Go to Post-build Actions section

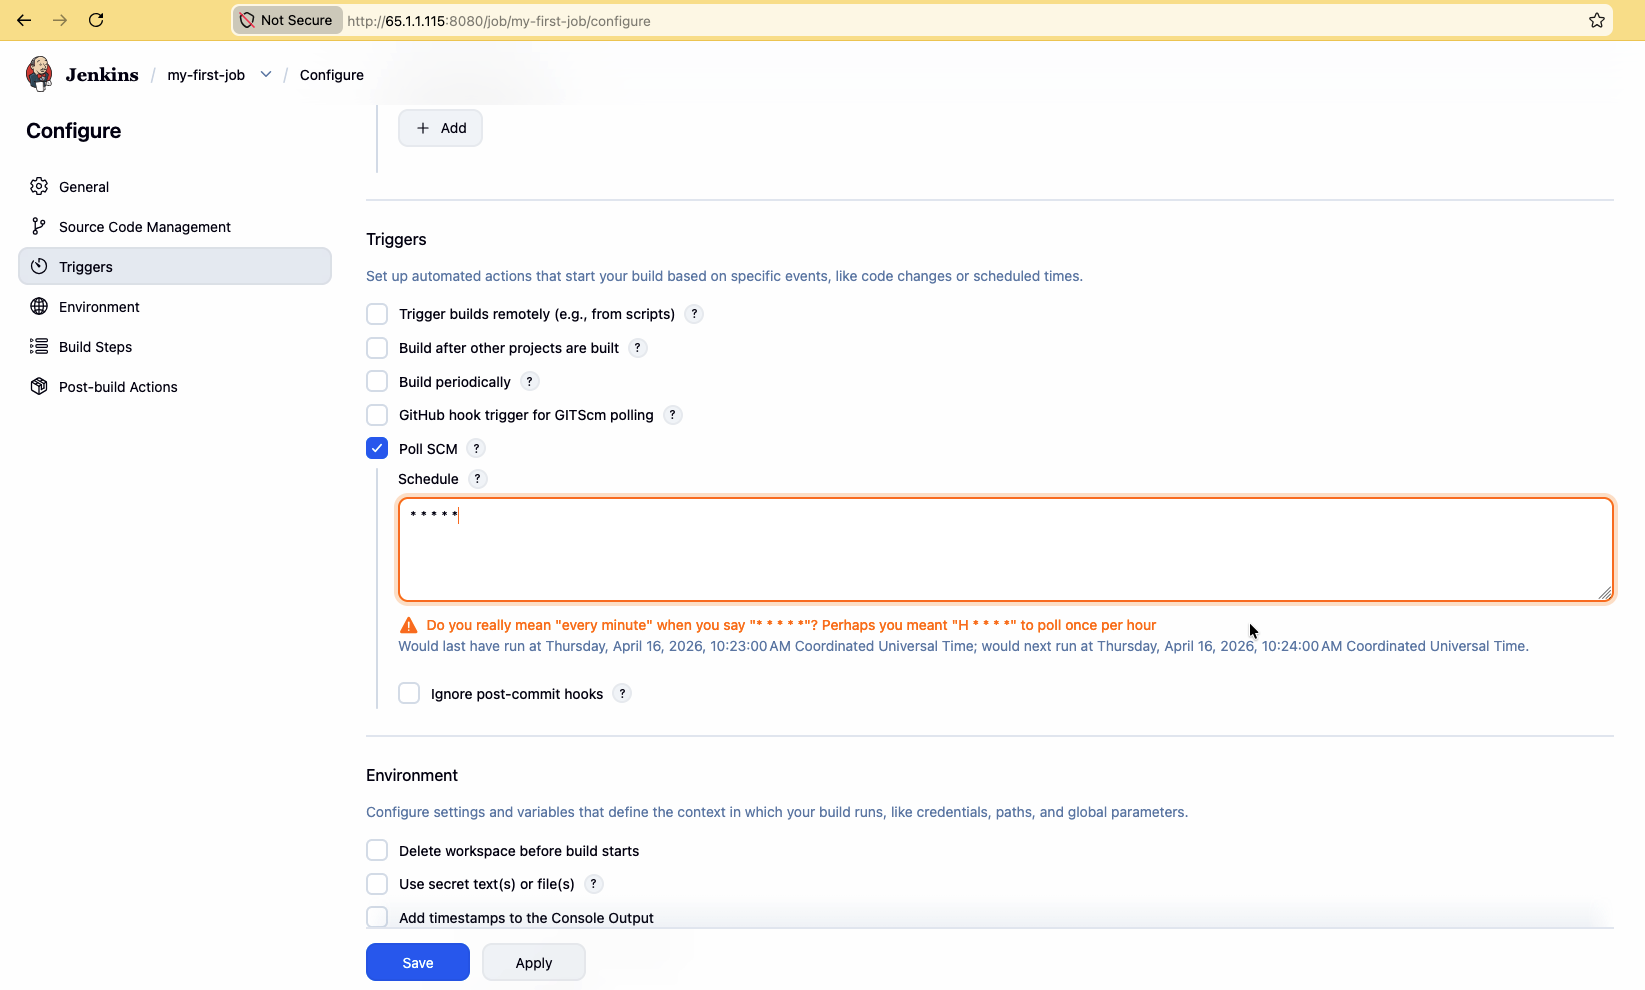click(x=175, y=387)
